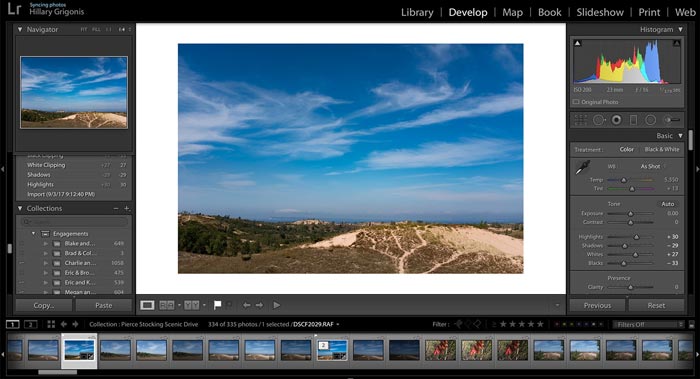Switch to Loupe view in toolbar
Viewport: 700px width, 379px height.
tap(147, 305)
